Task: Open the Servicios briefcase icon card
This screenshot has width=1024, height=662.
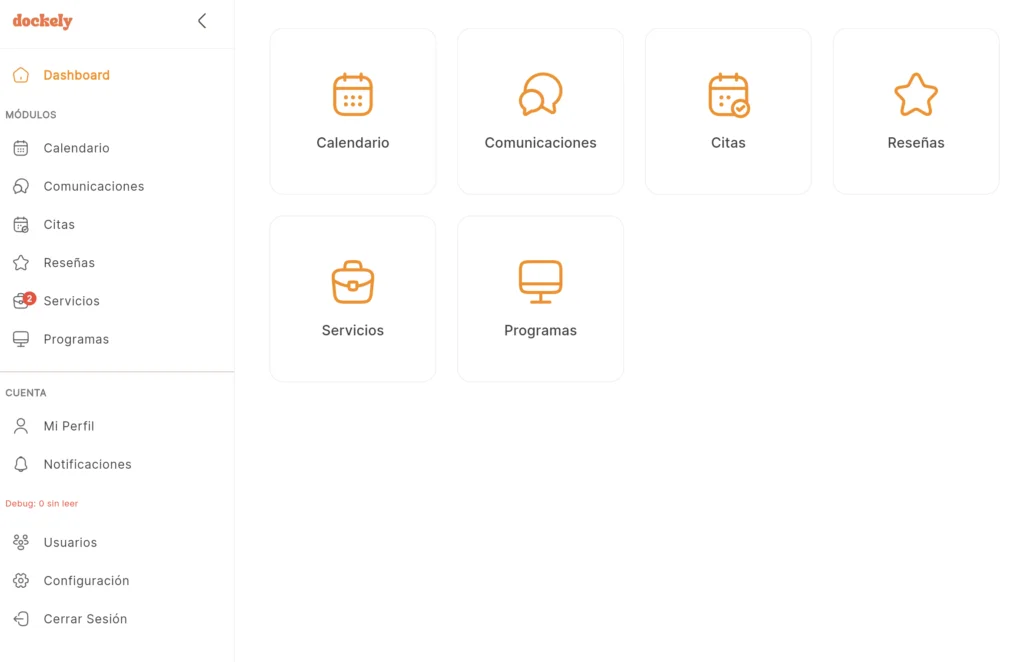Action: click(x=352, y=281)
